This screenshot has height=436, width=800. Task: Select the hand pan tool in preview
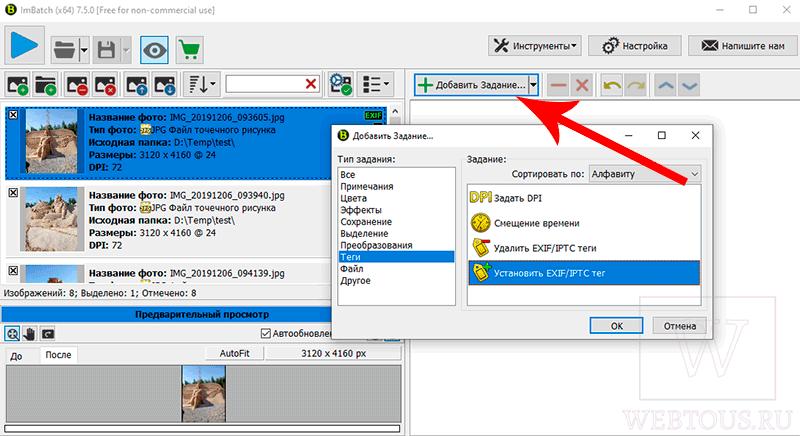pyautogui.click(x=30, y=334)
